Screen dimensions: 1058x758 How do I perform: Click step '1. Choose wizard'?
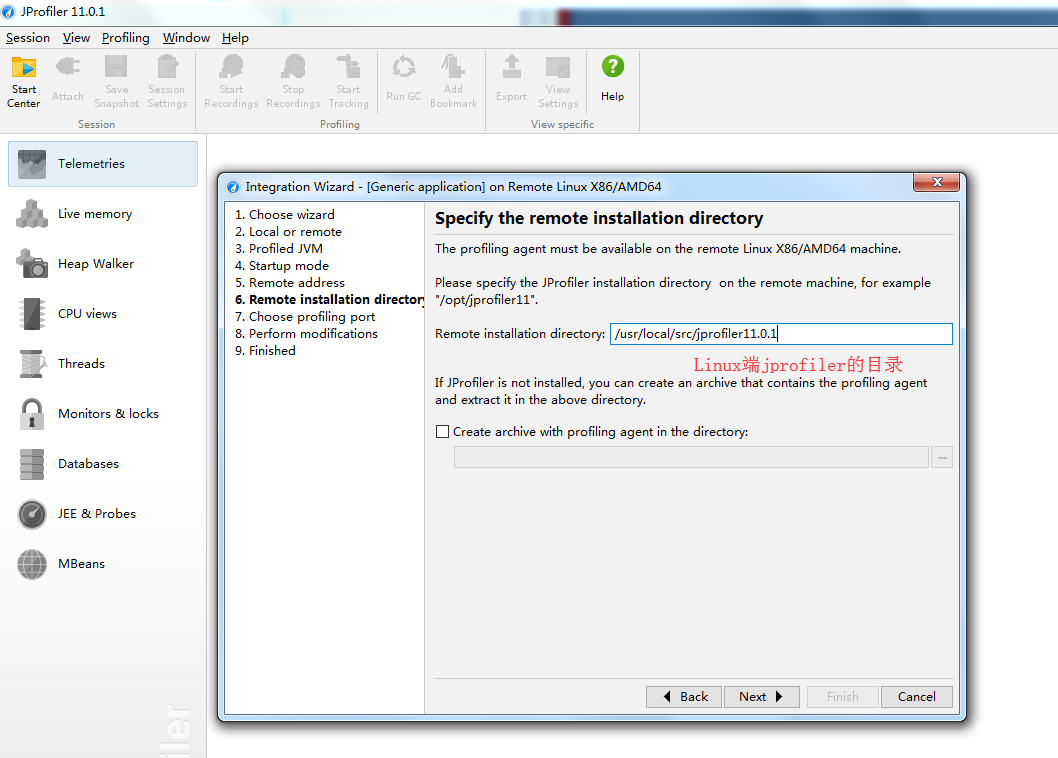[285, 215]
